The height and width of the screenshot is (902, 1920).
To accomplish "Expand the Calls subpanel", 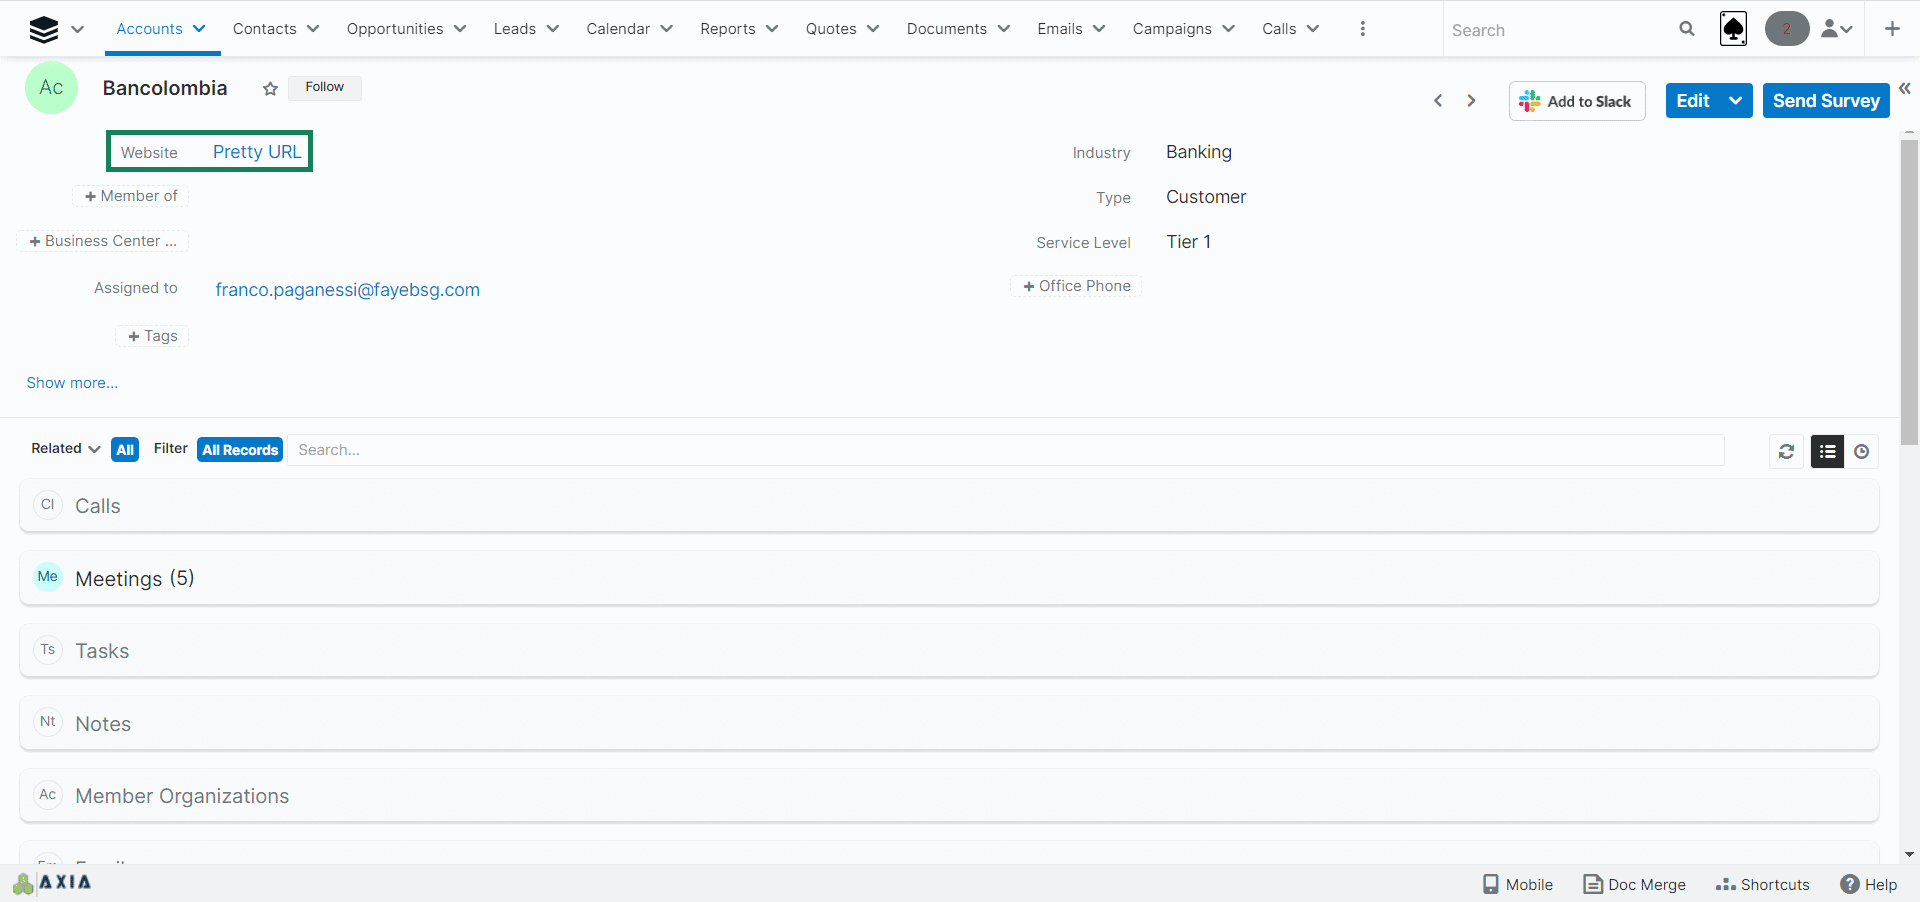I will (949, 506).
